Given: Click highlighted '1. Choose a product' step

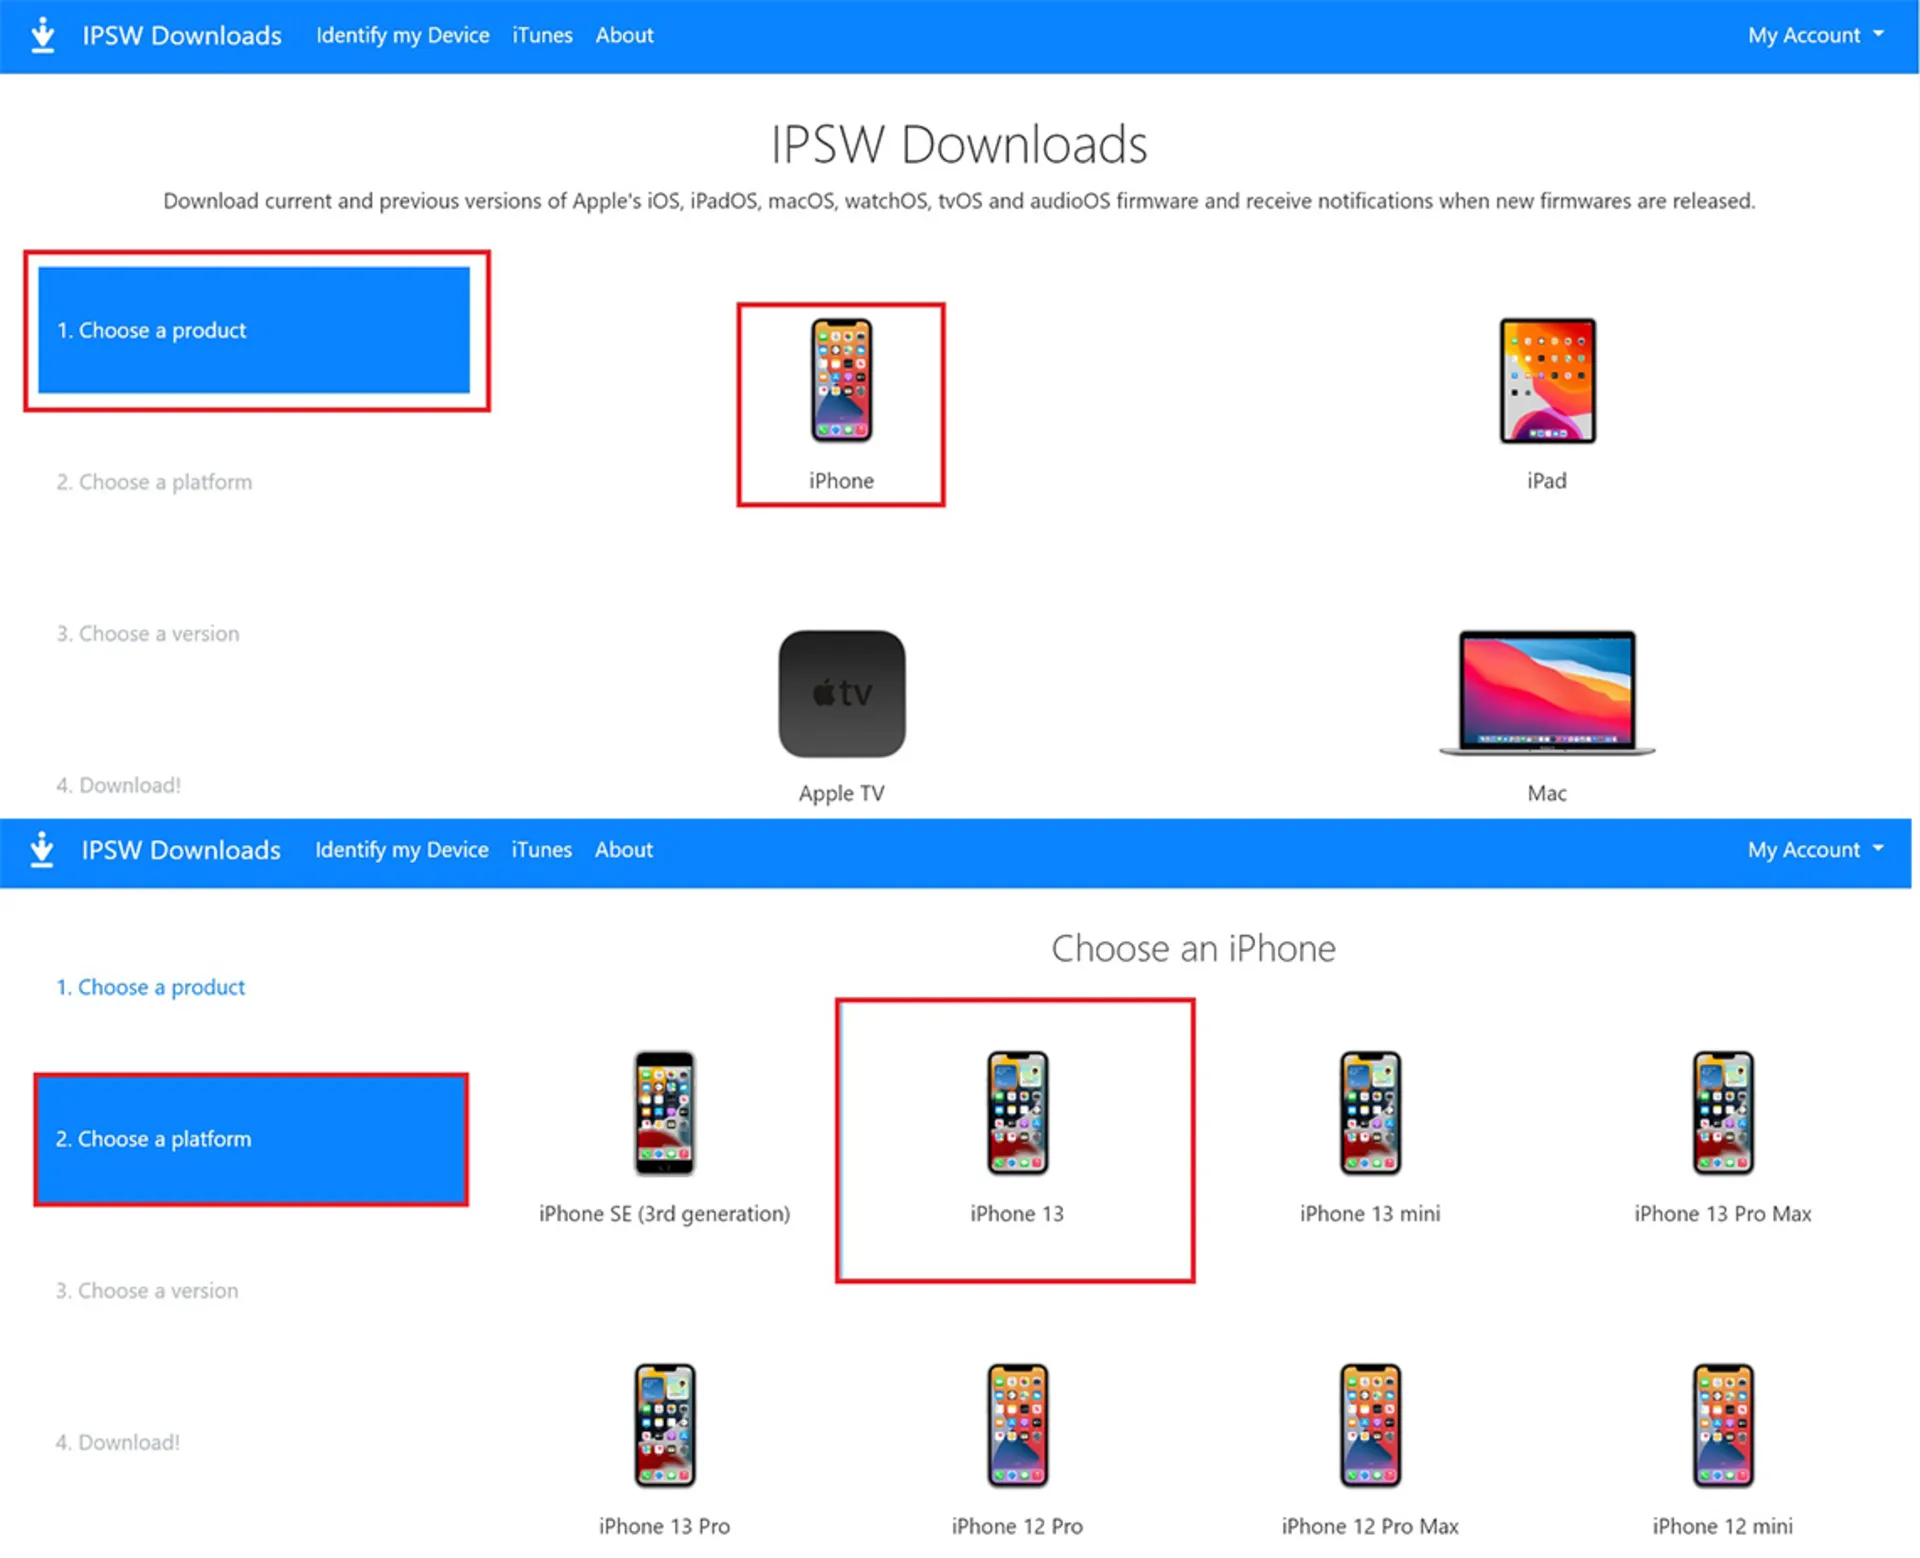Looking at the screenshot, I should coord(254,330).
